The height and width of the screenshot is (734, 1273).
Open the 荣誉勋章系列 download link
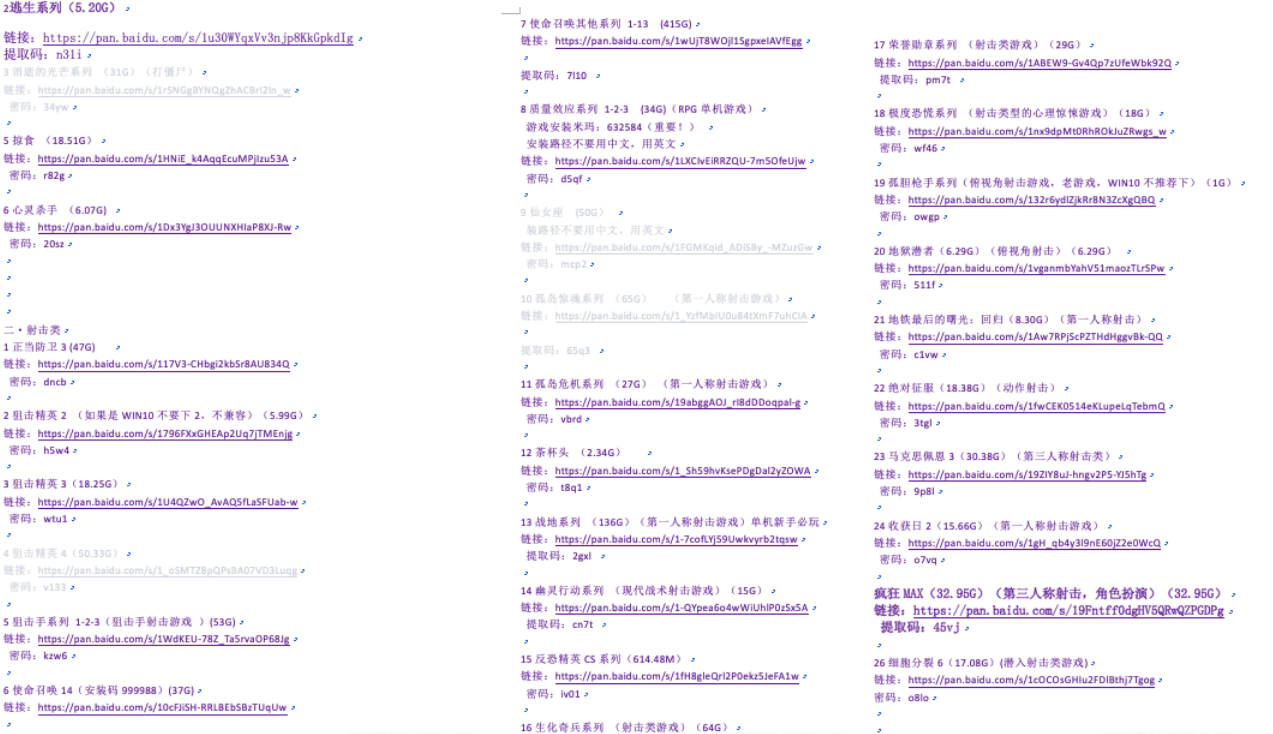coord(1040,62)
